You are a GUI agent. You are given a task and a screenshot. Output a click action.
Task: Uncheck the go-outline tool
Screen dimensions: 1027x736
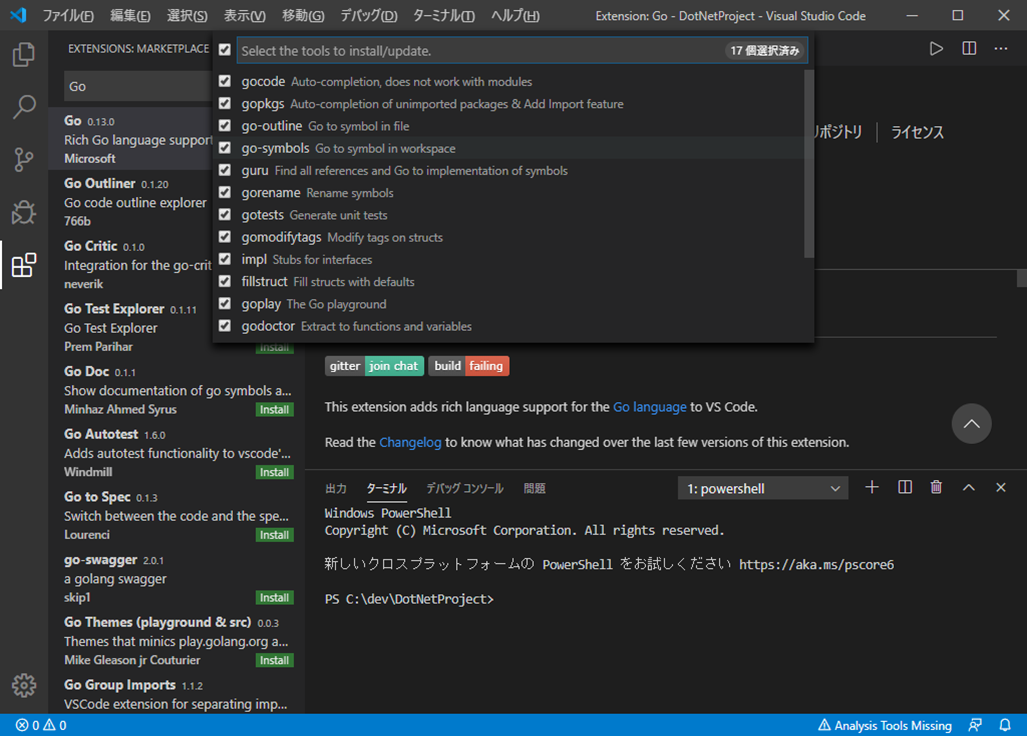click(225, 126)
